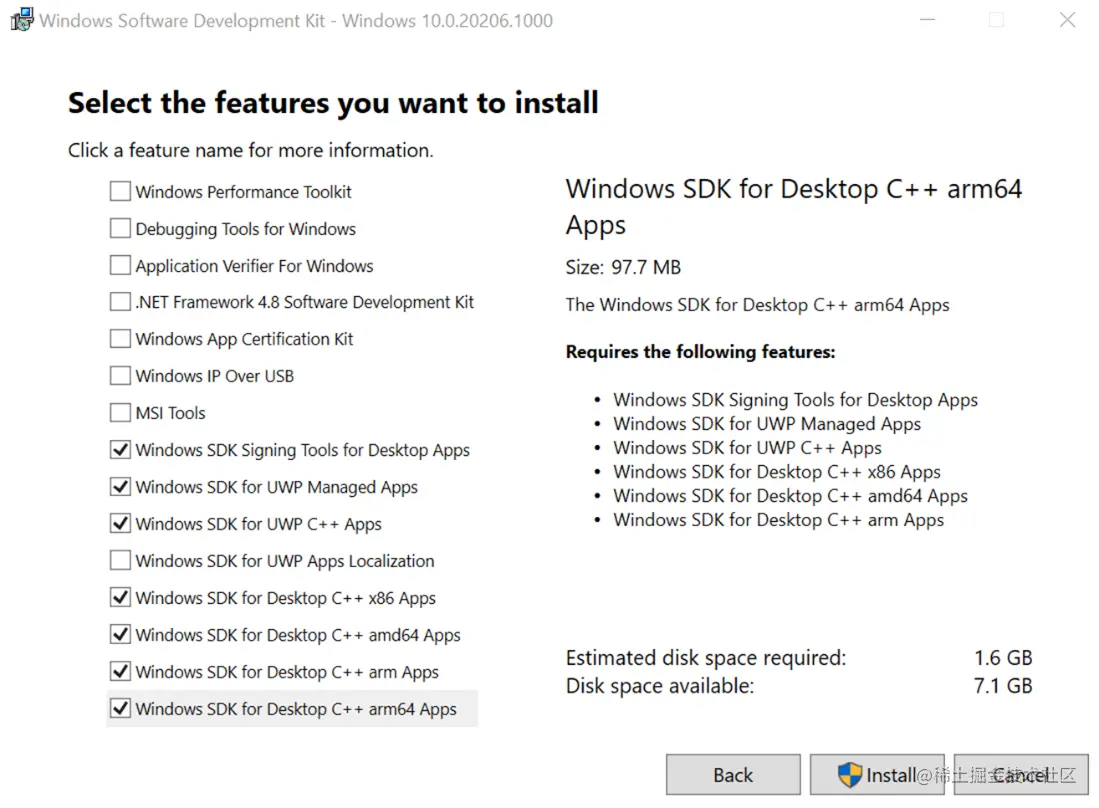Untick Desktop C++ amd64 Apps checkbox
This screenshot has width=1099, height=808.
click(120, 634)
